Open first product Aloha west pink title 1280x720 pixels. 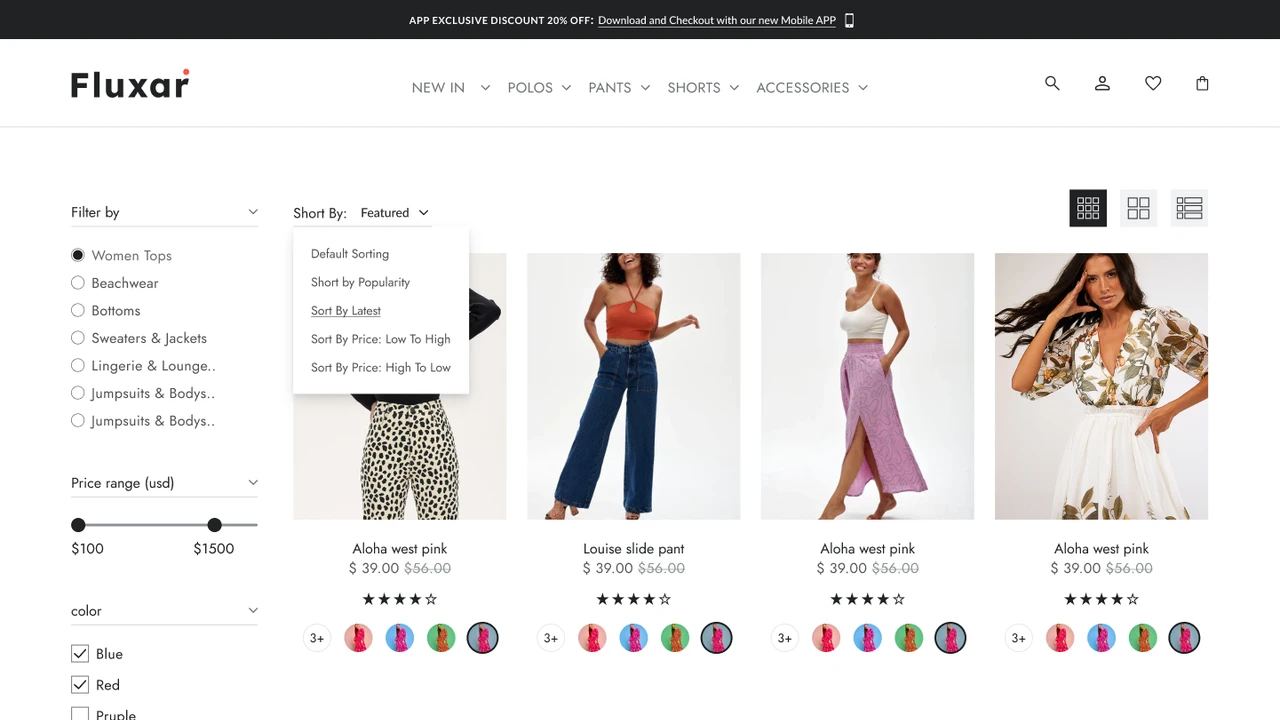(x=400, y=549)
